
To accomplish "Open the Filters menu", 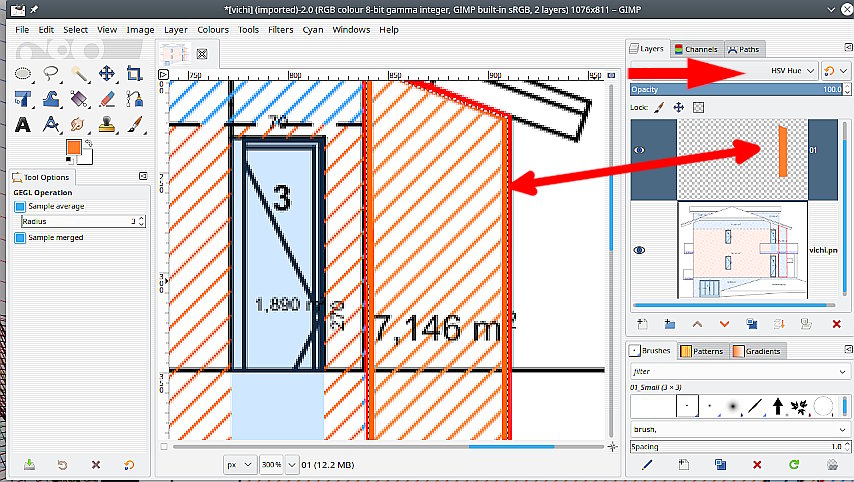I will 280,30.
